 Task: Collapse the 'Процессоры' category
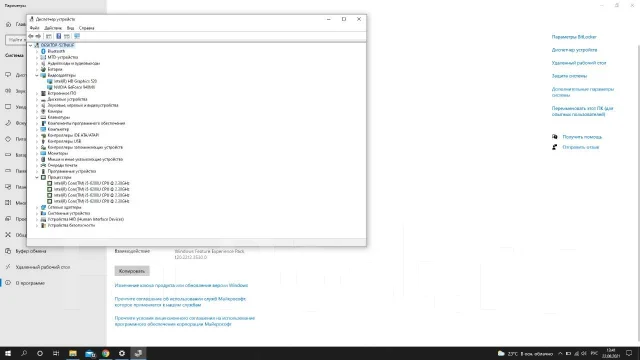37,178
